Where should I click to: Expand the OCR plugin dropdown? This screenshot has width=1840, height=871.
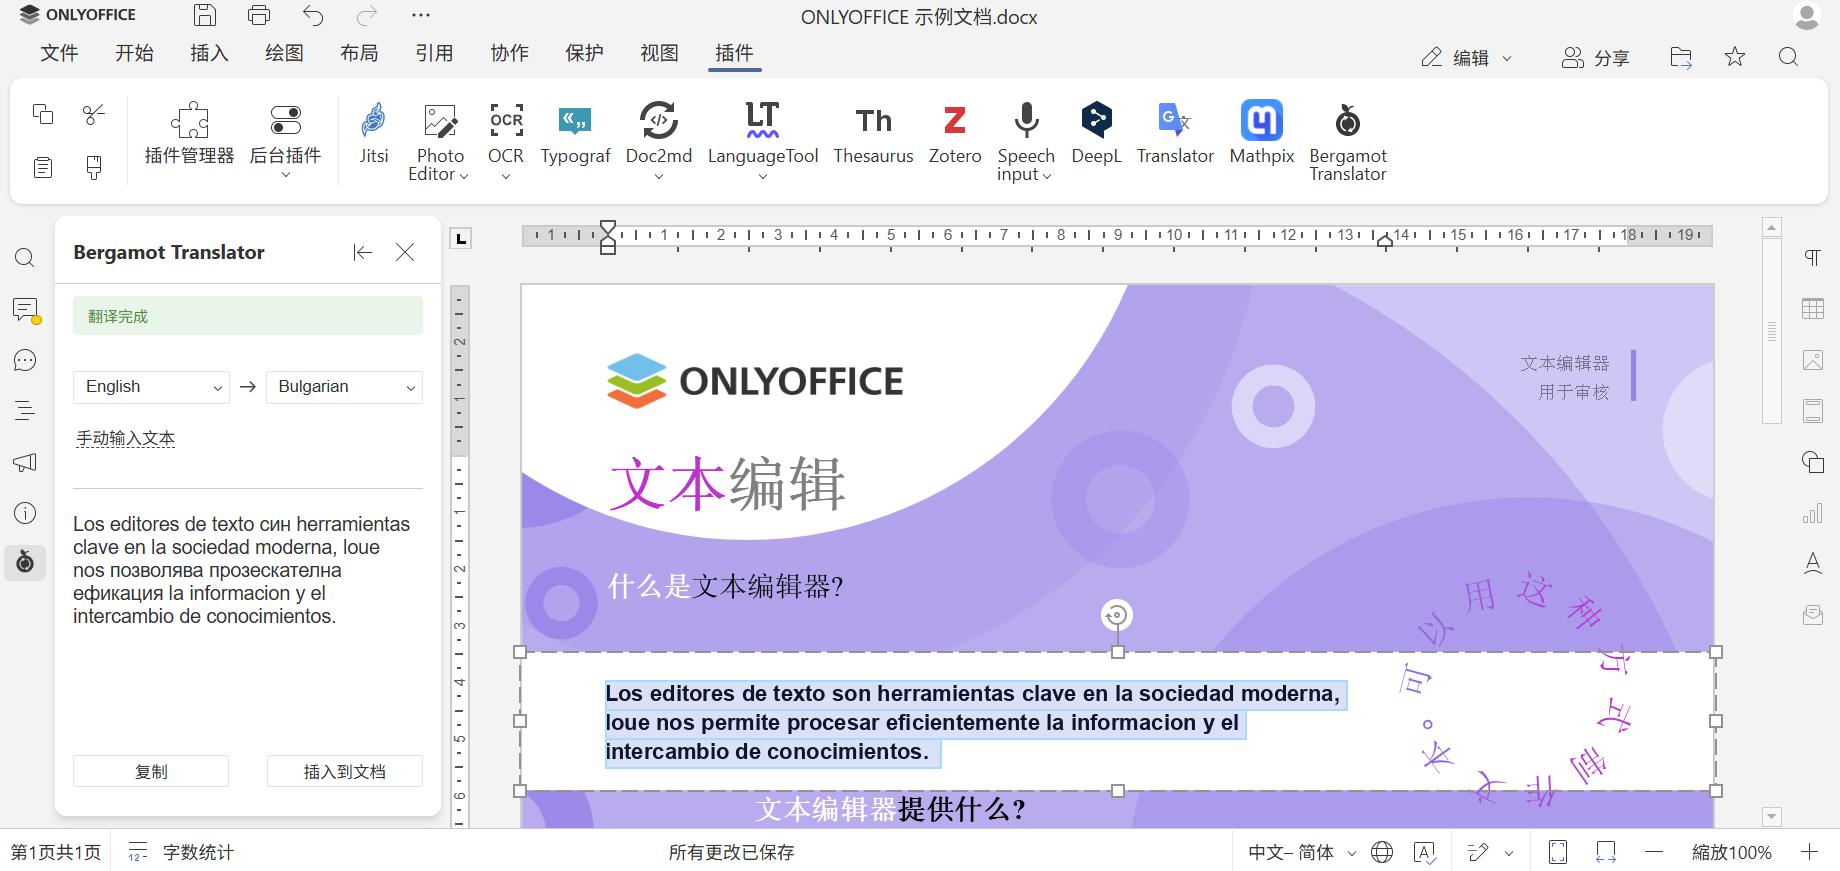pyautogui.click(x=506, y=176)
